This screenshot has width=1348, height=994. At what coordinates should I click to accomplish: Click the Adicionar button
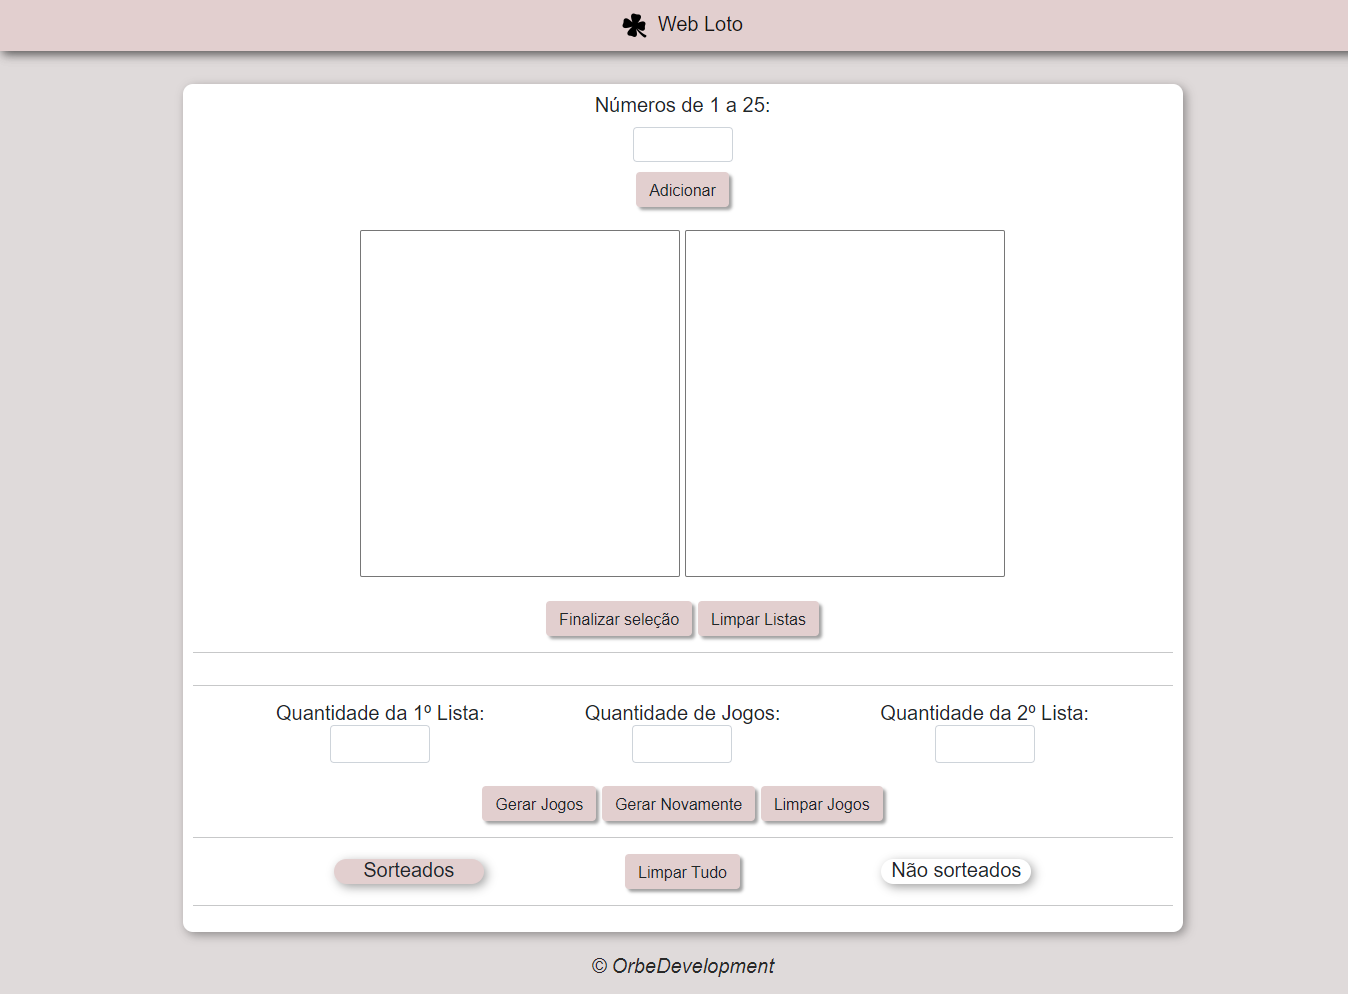coord(682,190)
